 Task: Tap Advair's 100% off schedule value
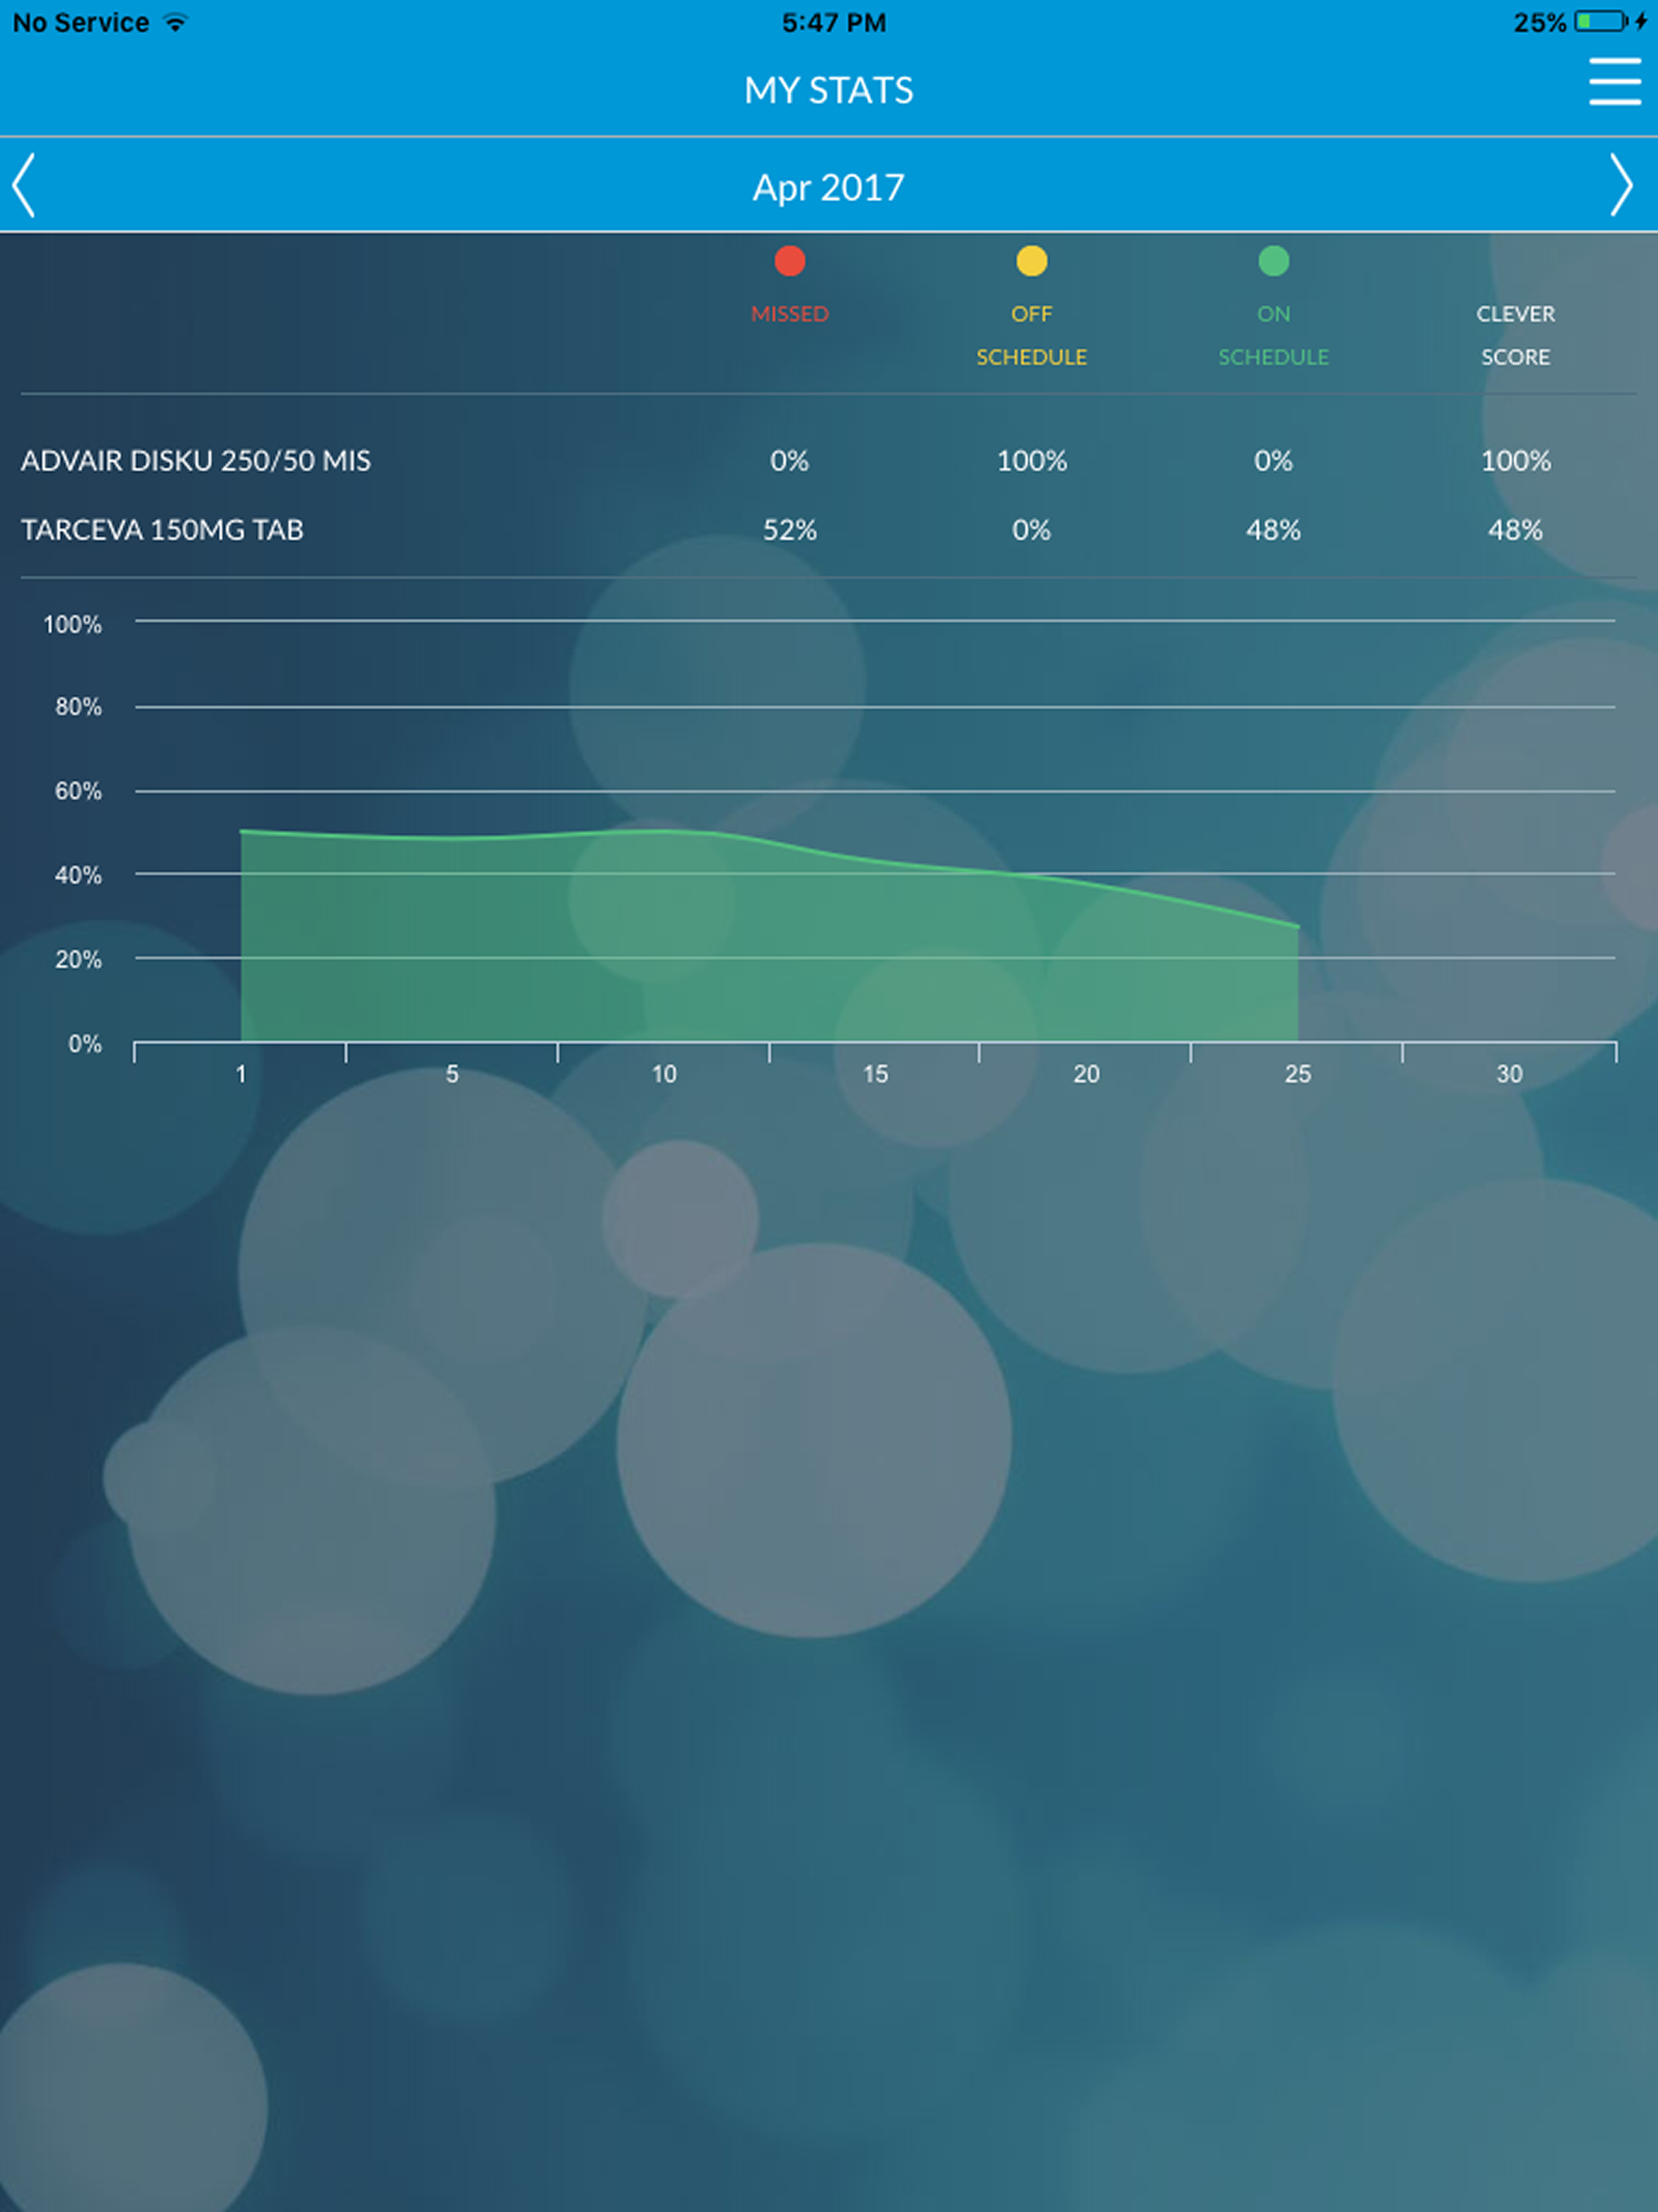point(1031,461)
